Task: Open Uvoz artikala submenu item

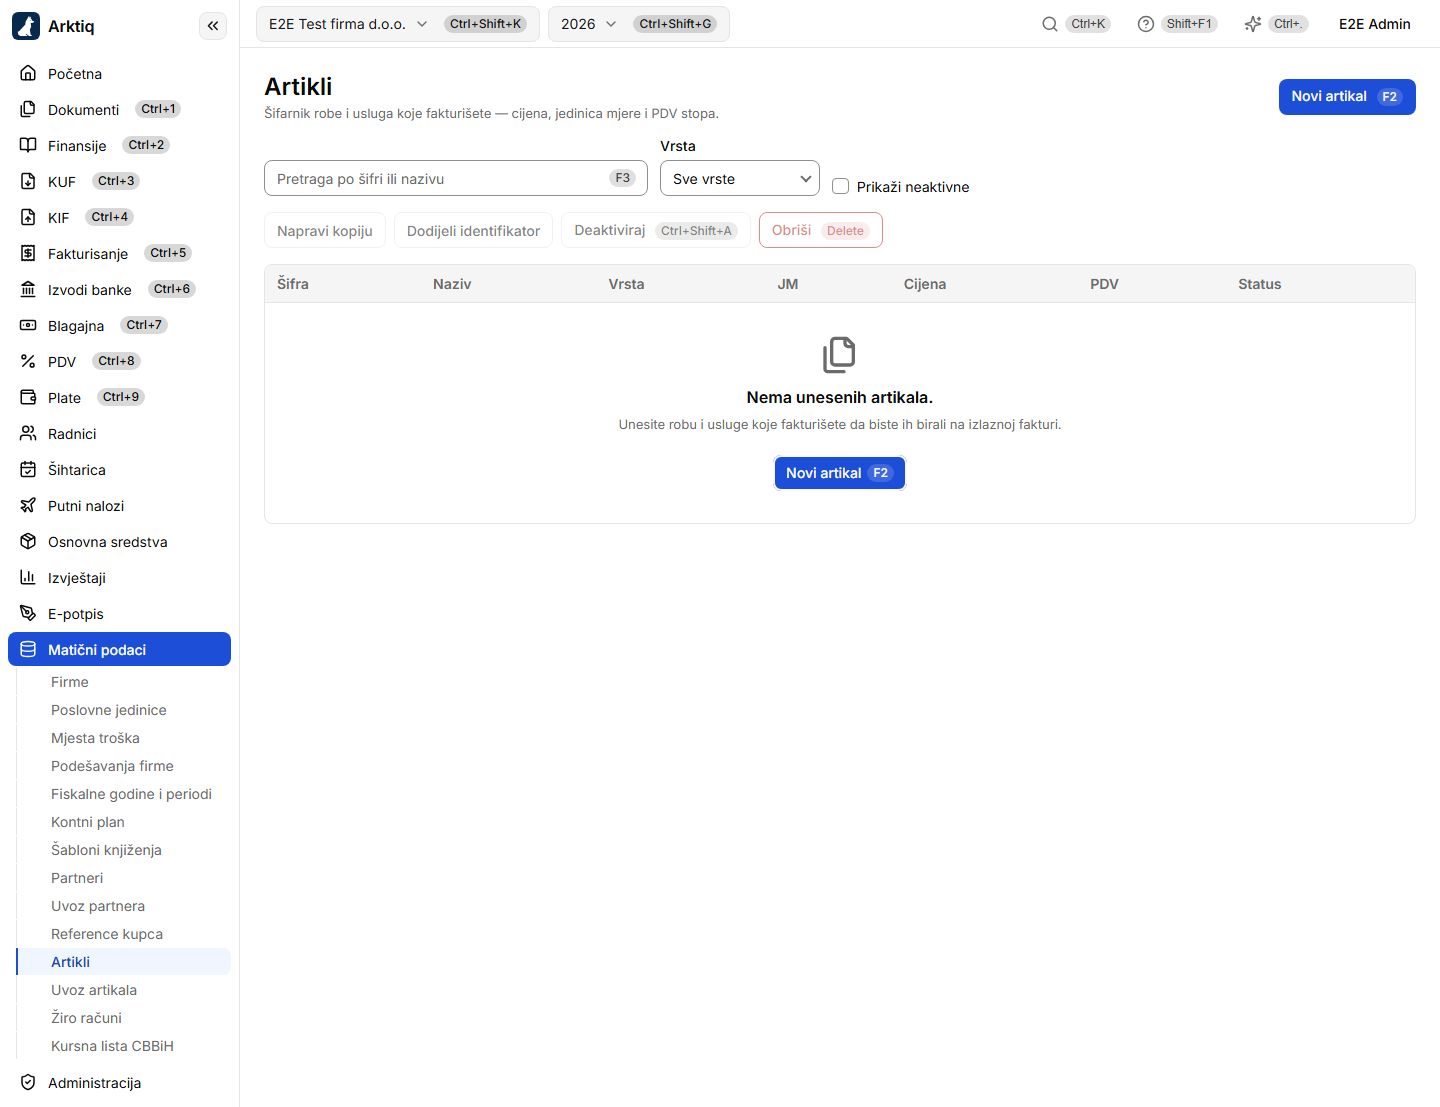Action: (124, 989)
